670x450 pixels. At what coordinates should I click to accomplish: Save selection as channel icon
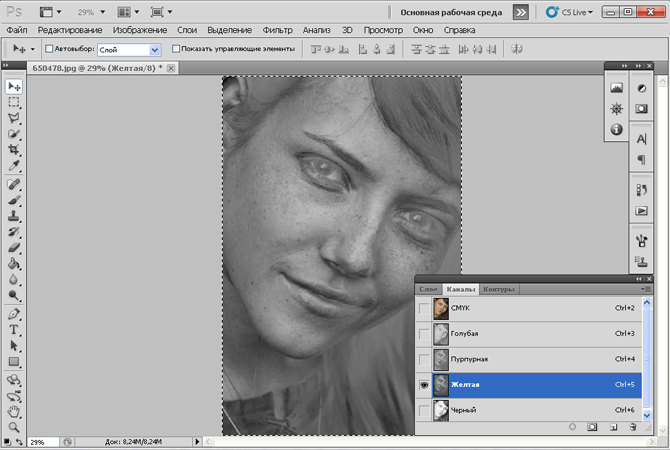[592, 427]
